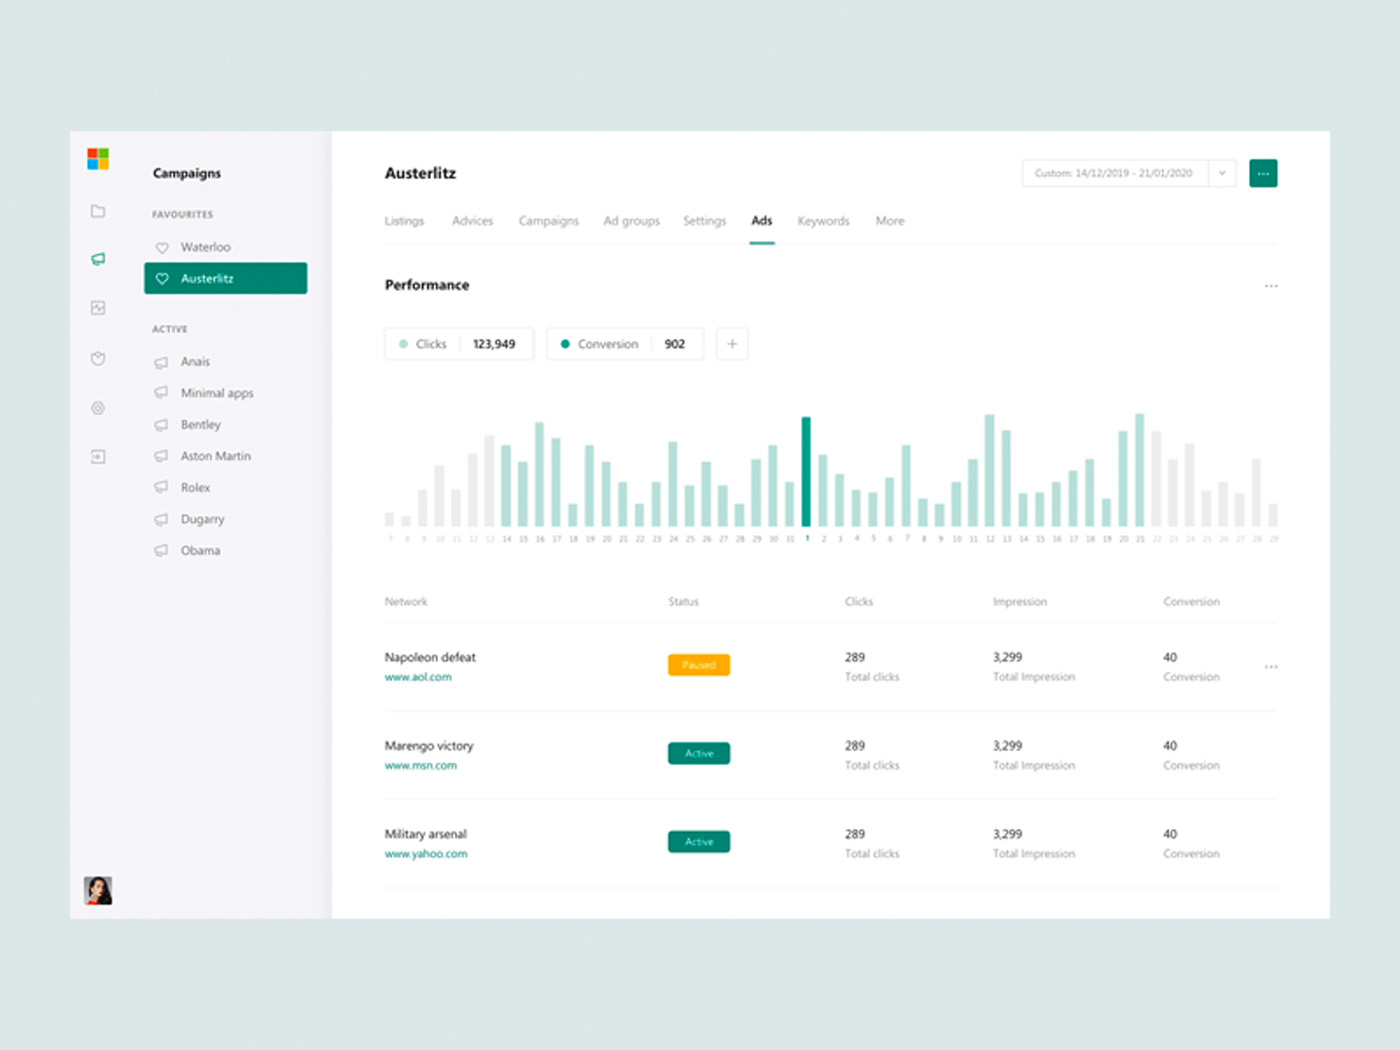Viewport: 1400px width, 1050px height.
Task: Click the shield icon in sidebar
Action: [98, 358]
